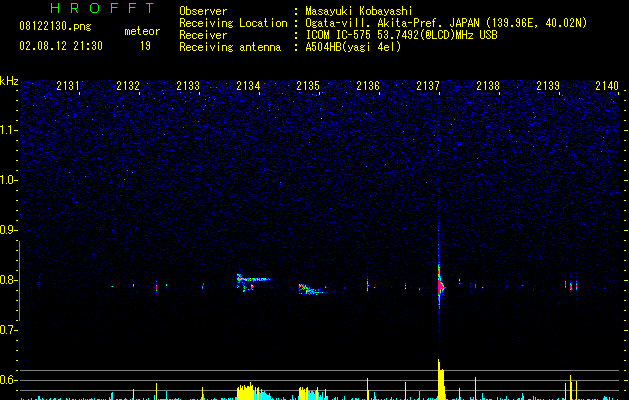The width and height of the screenshot is (629, 400).
Task: Click the meteor echo cluster near 2135
Action: tap(312, 289)
